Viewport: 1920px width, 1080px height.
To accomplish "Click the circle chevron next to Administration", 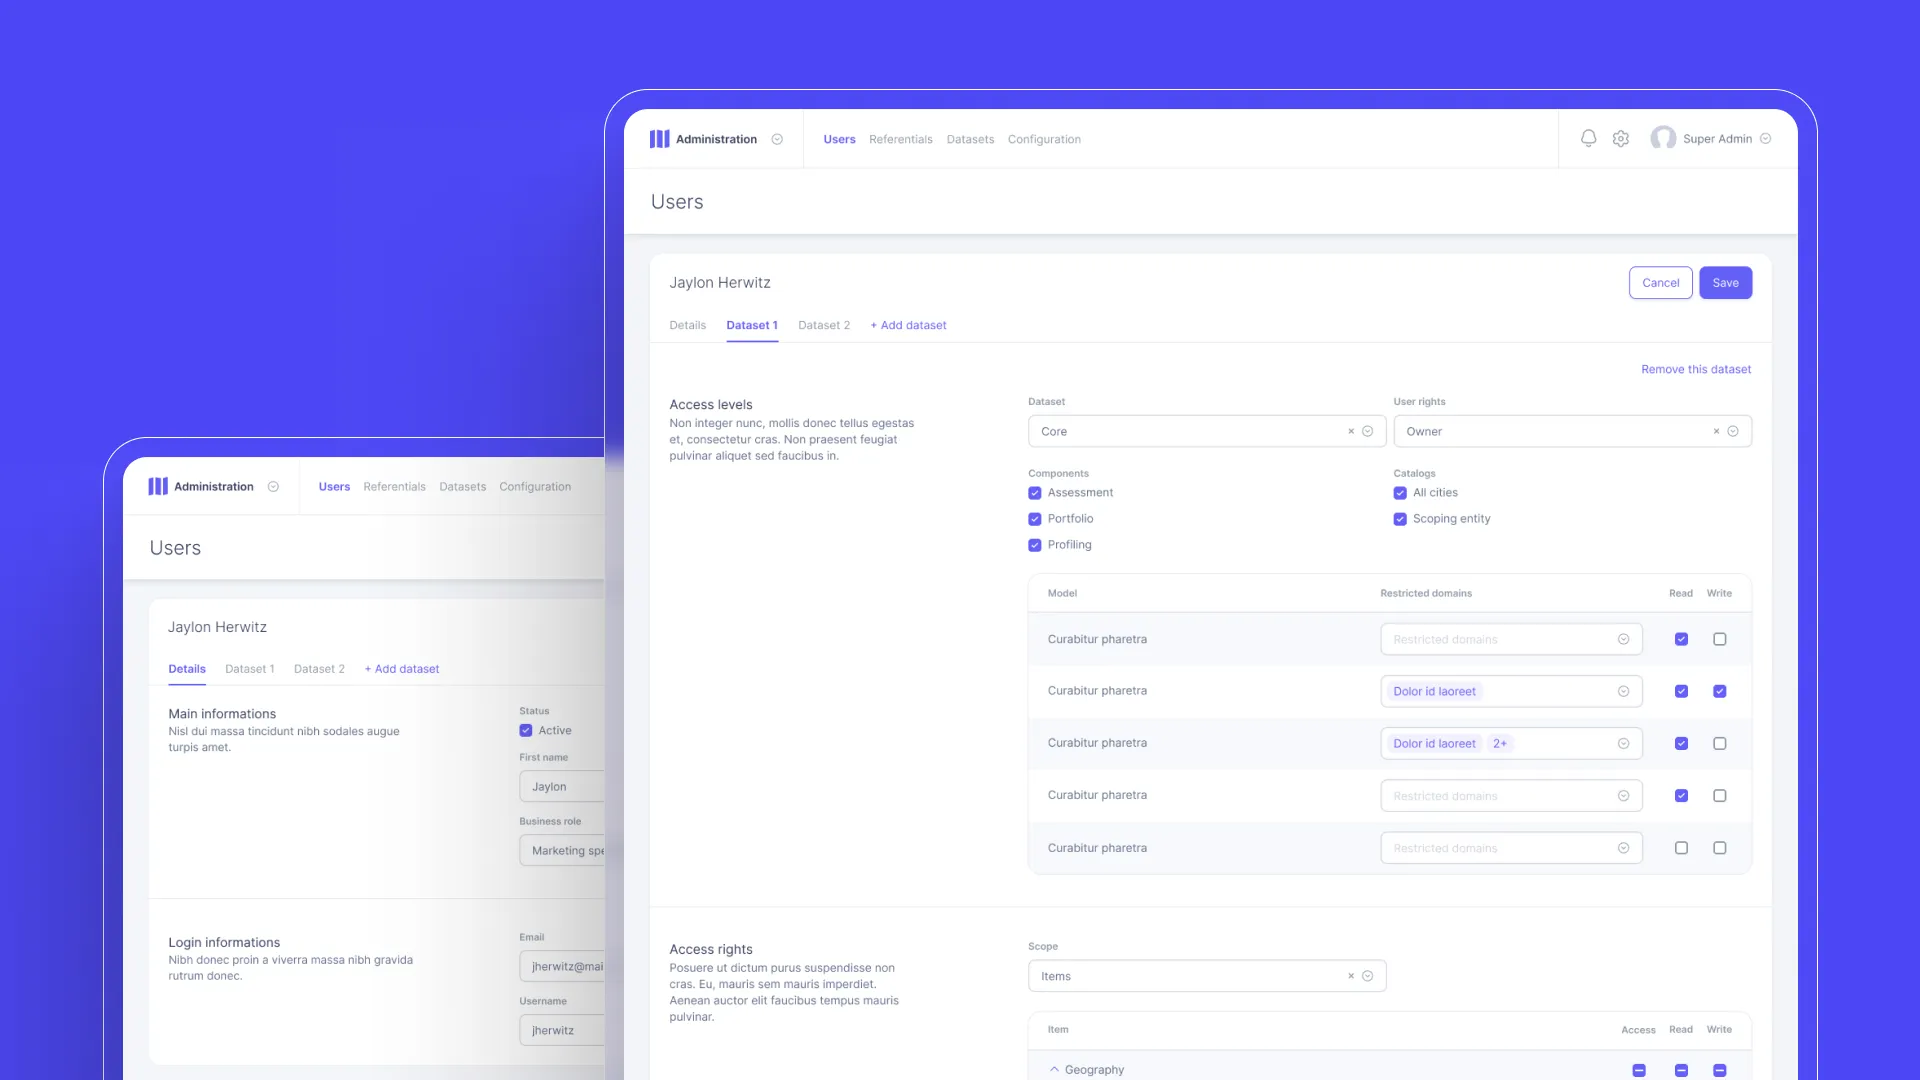I will [x=777, y=139].
